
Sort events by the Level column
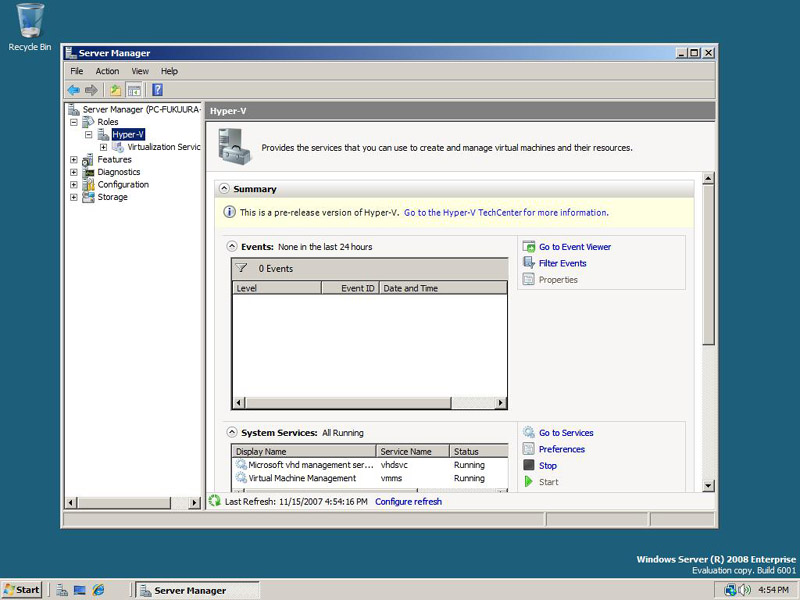pyautogui.click(x=277, y=288)
